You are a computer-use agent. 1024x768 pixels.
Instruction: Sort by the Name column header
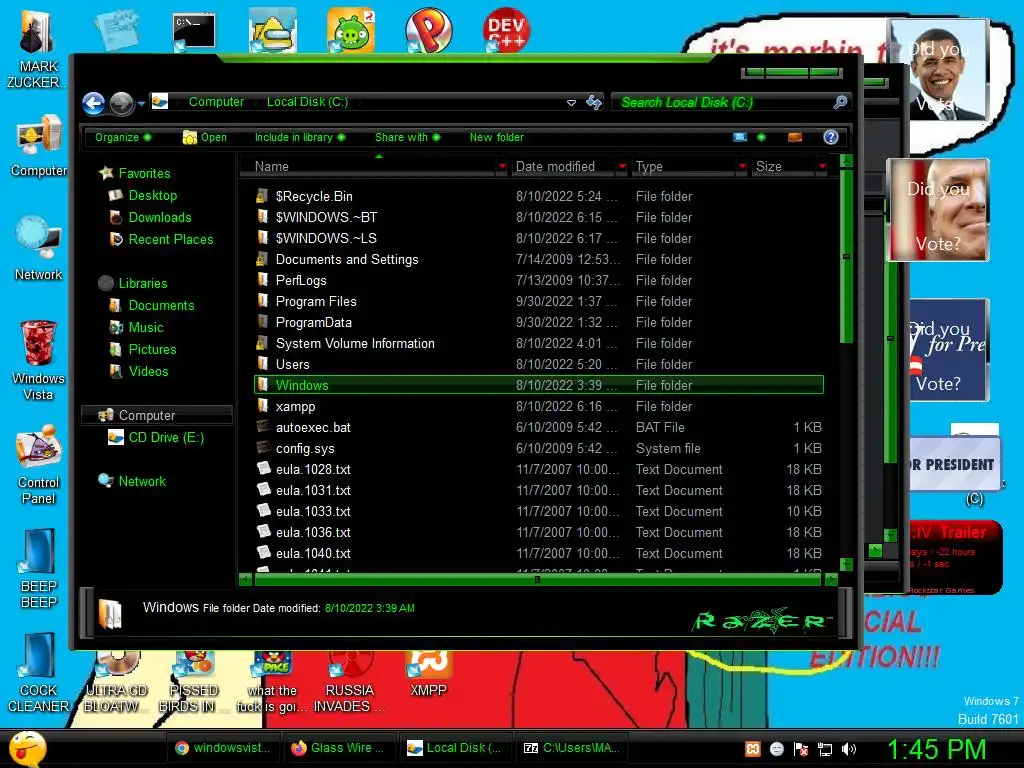[x=368, y=167]
